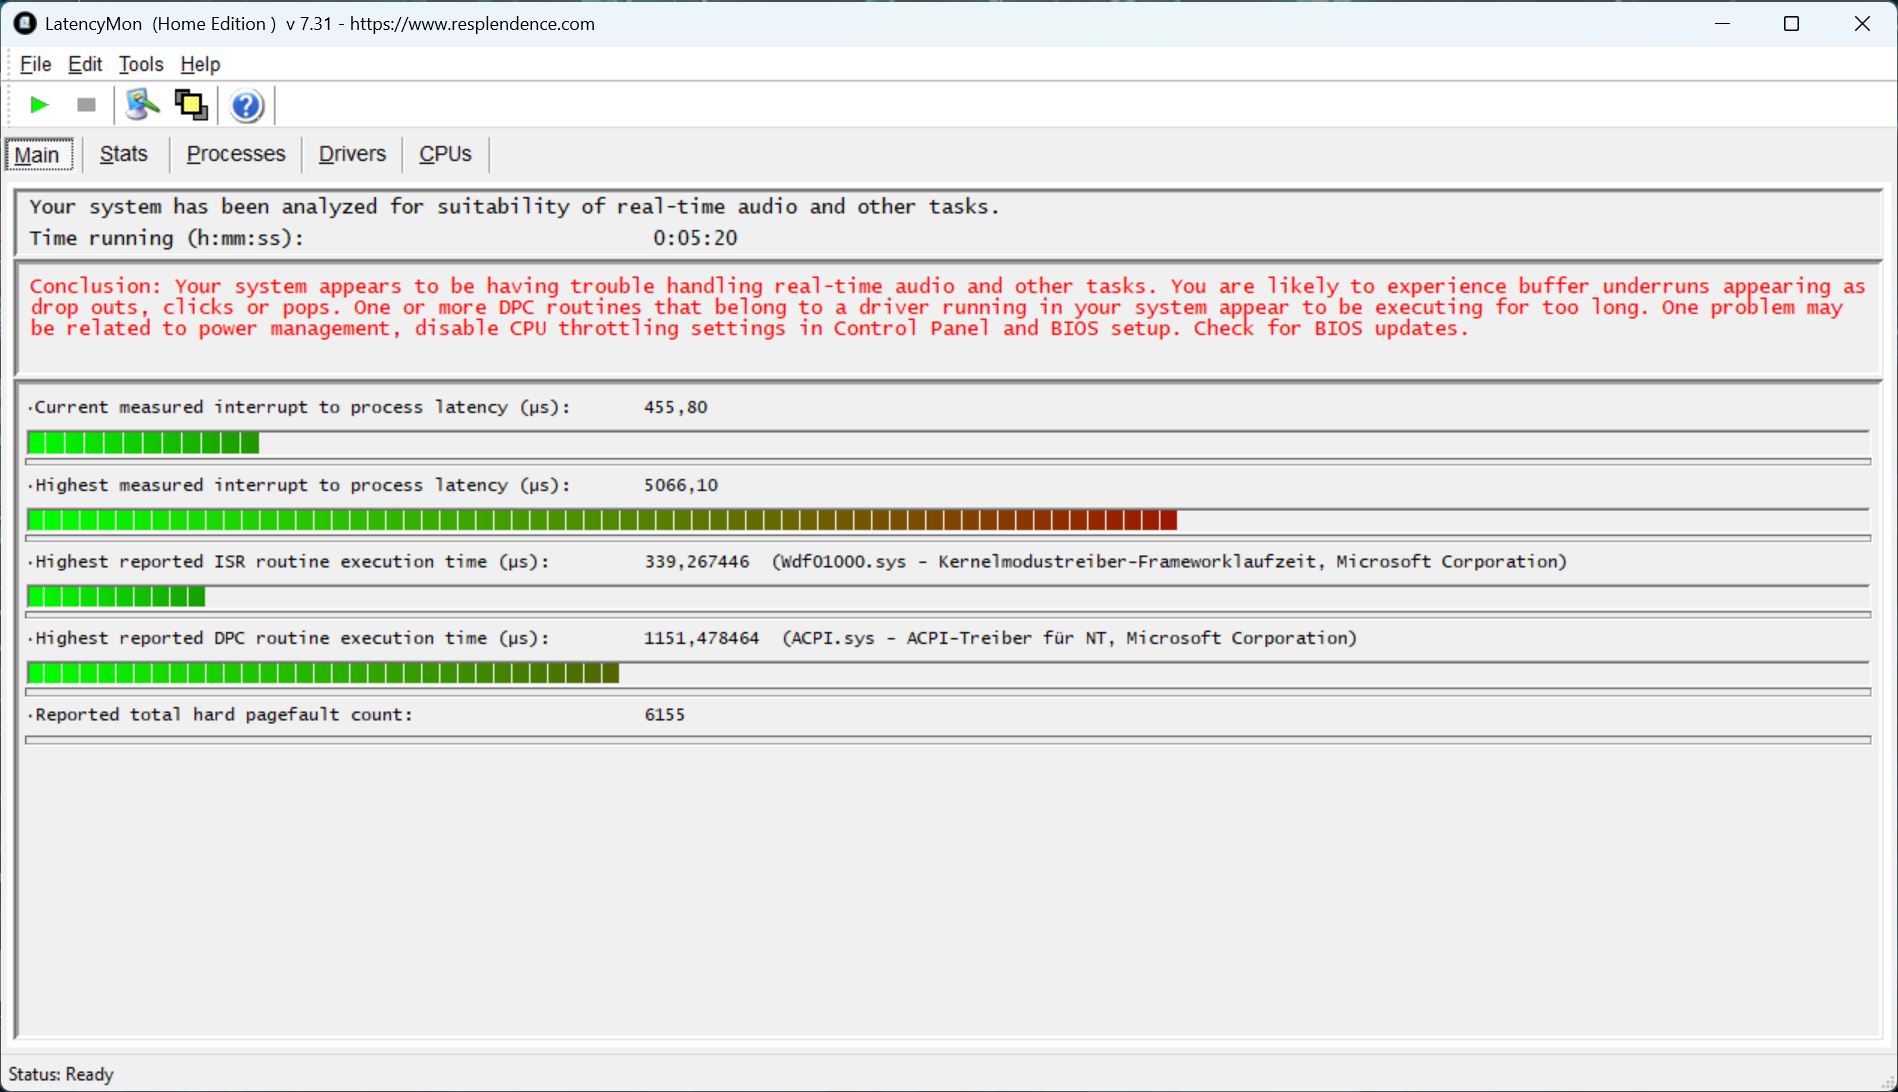The width and height of the screenshot is (1898, 1092).
Task: Switch to the Processes tab
Action: pos(236,154)
